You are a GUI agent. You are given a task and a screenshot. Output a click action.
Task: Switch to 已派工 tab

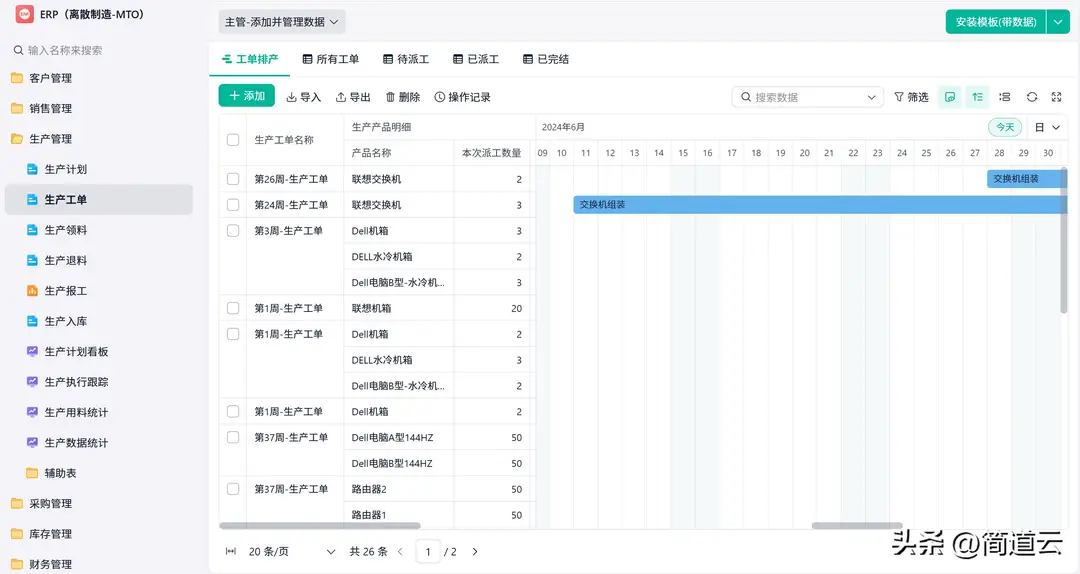click(476, 59)
